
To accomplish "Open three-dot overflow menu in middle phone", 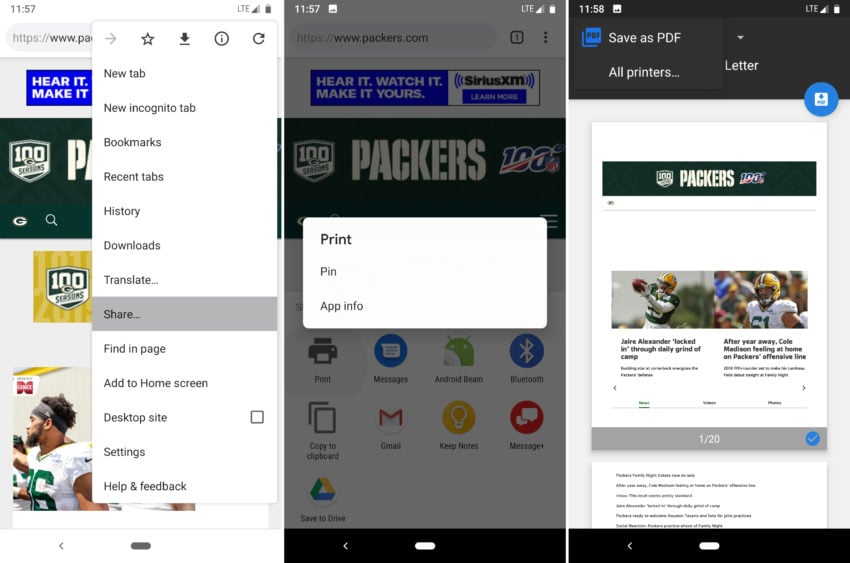I will (545, 37).
